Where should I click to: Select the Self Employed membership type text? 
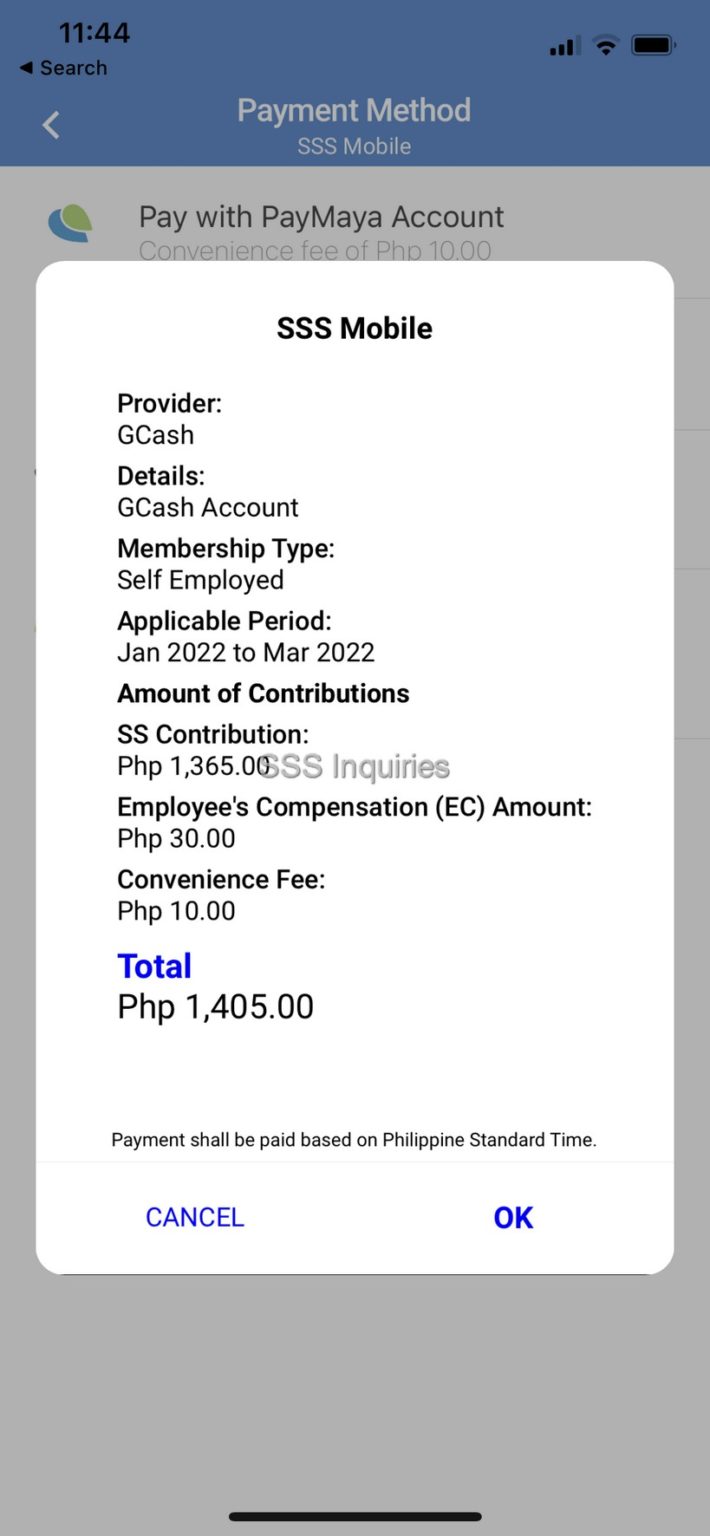(x=201, y=580)
